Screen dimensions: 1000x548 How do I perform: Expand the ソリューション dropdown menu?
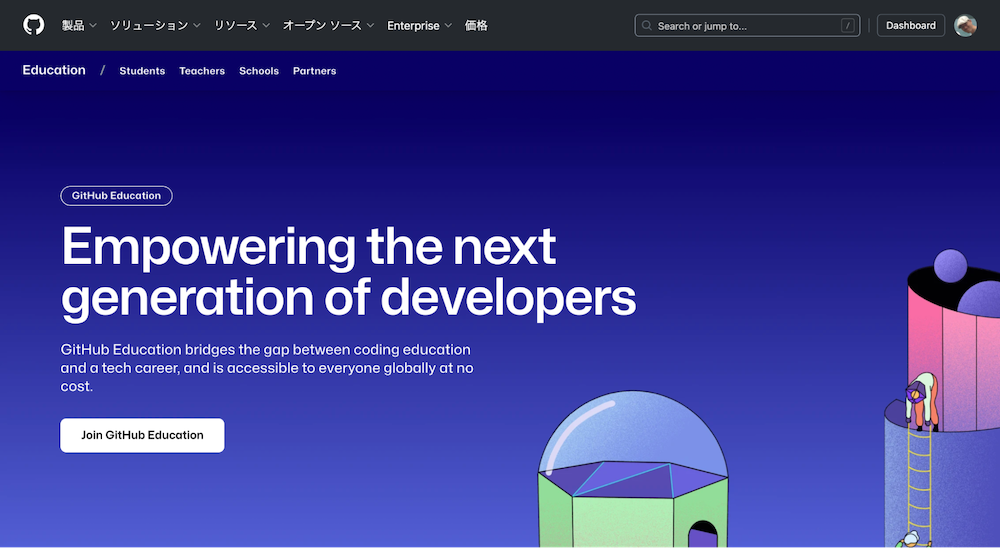pos(155,26)
